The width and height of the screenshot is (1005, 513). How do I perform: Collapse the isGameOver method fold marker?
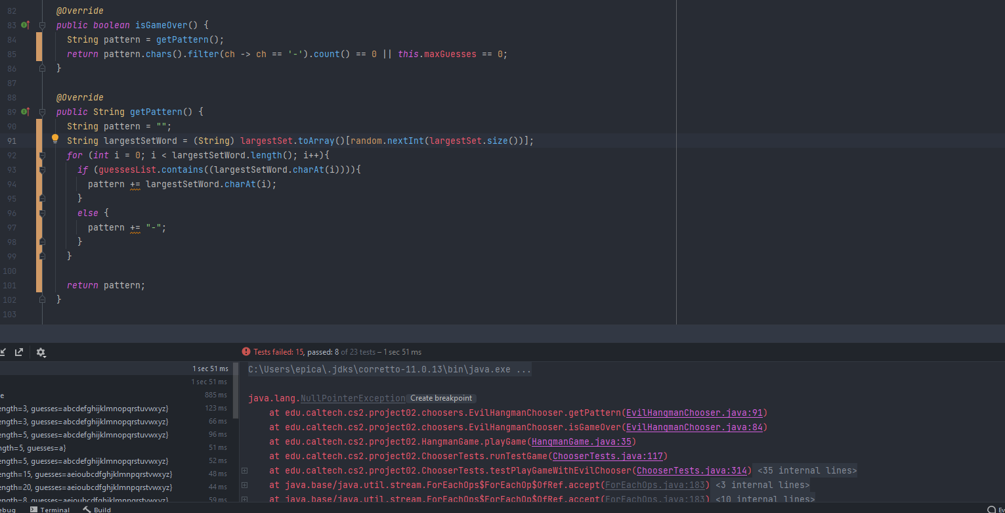(x=42, y=25)
